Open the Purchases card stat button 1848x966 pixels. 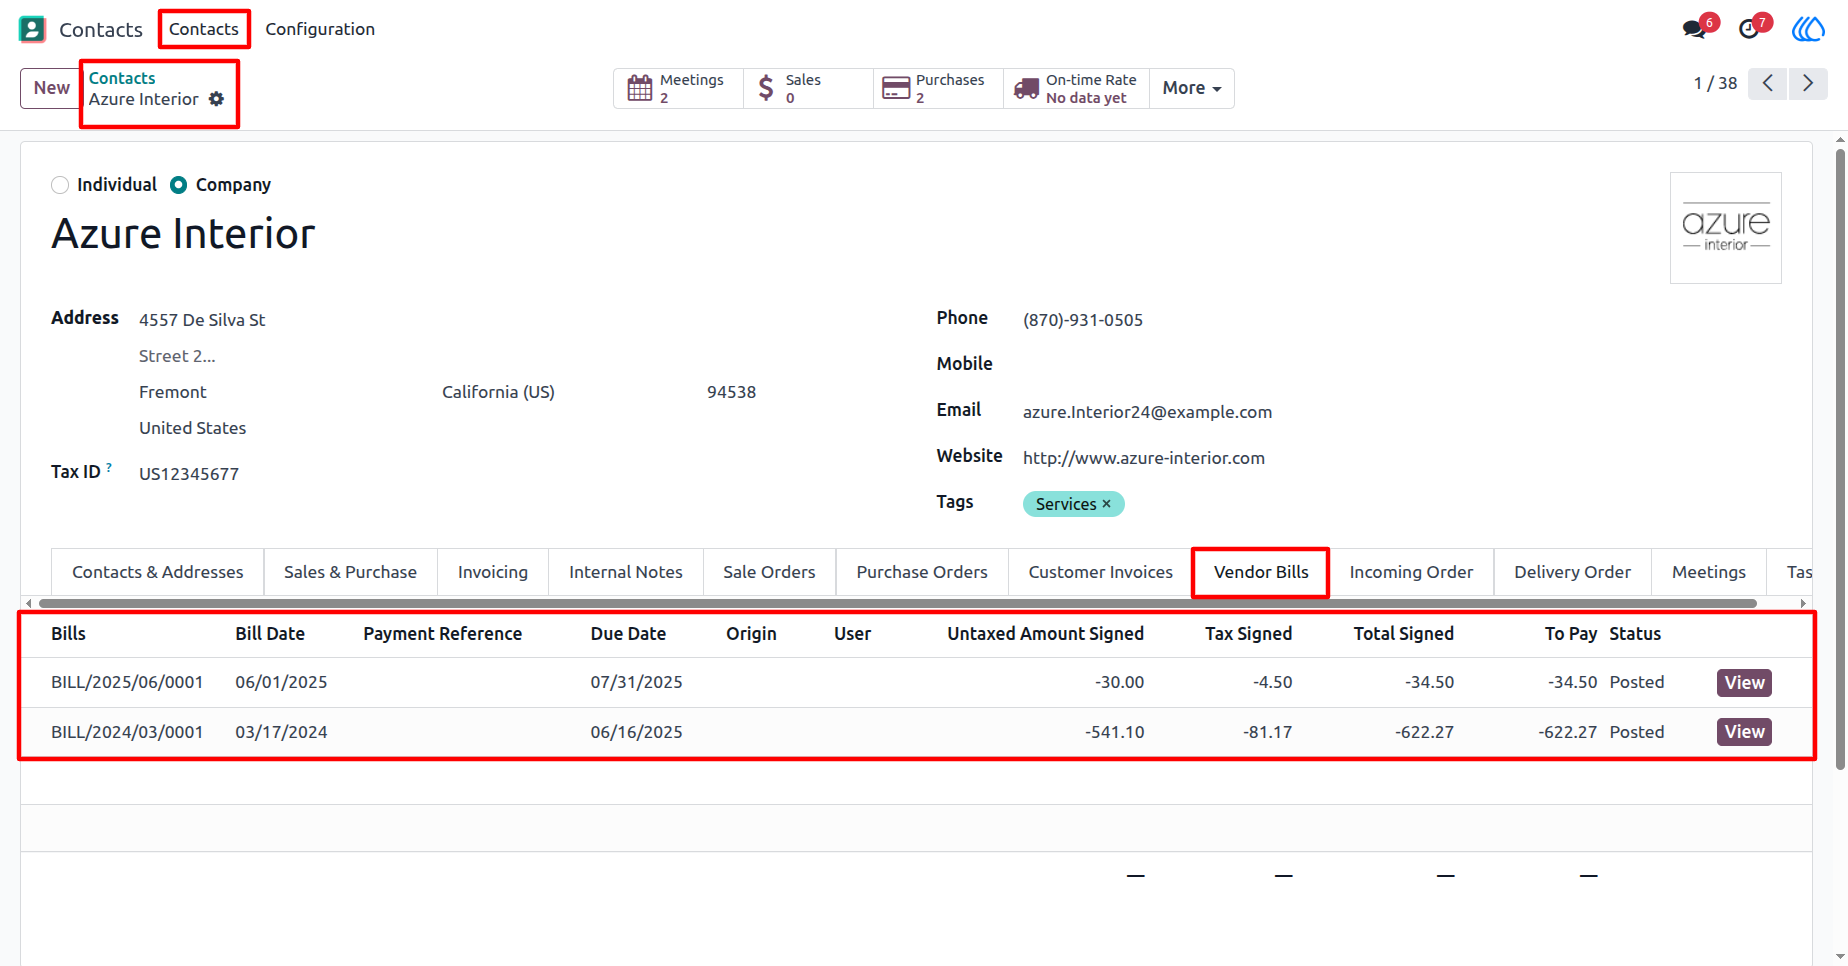pyautogui.click(x=938, y=88)
